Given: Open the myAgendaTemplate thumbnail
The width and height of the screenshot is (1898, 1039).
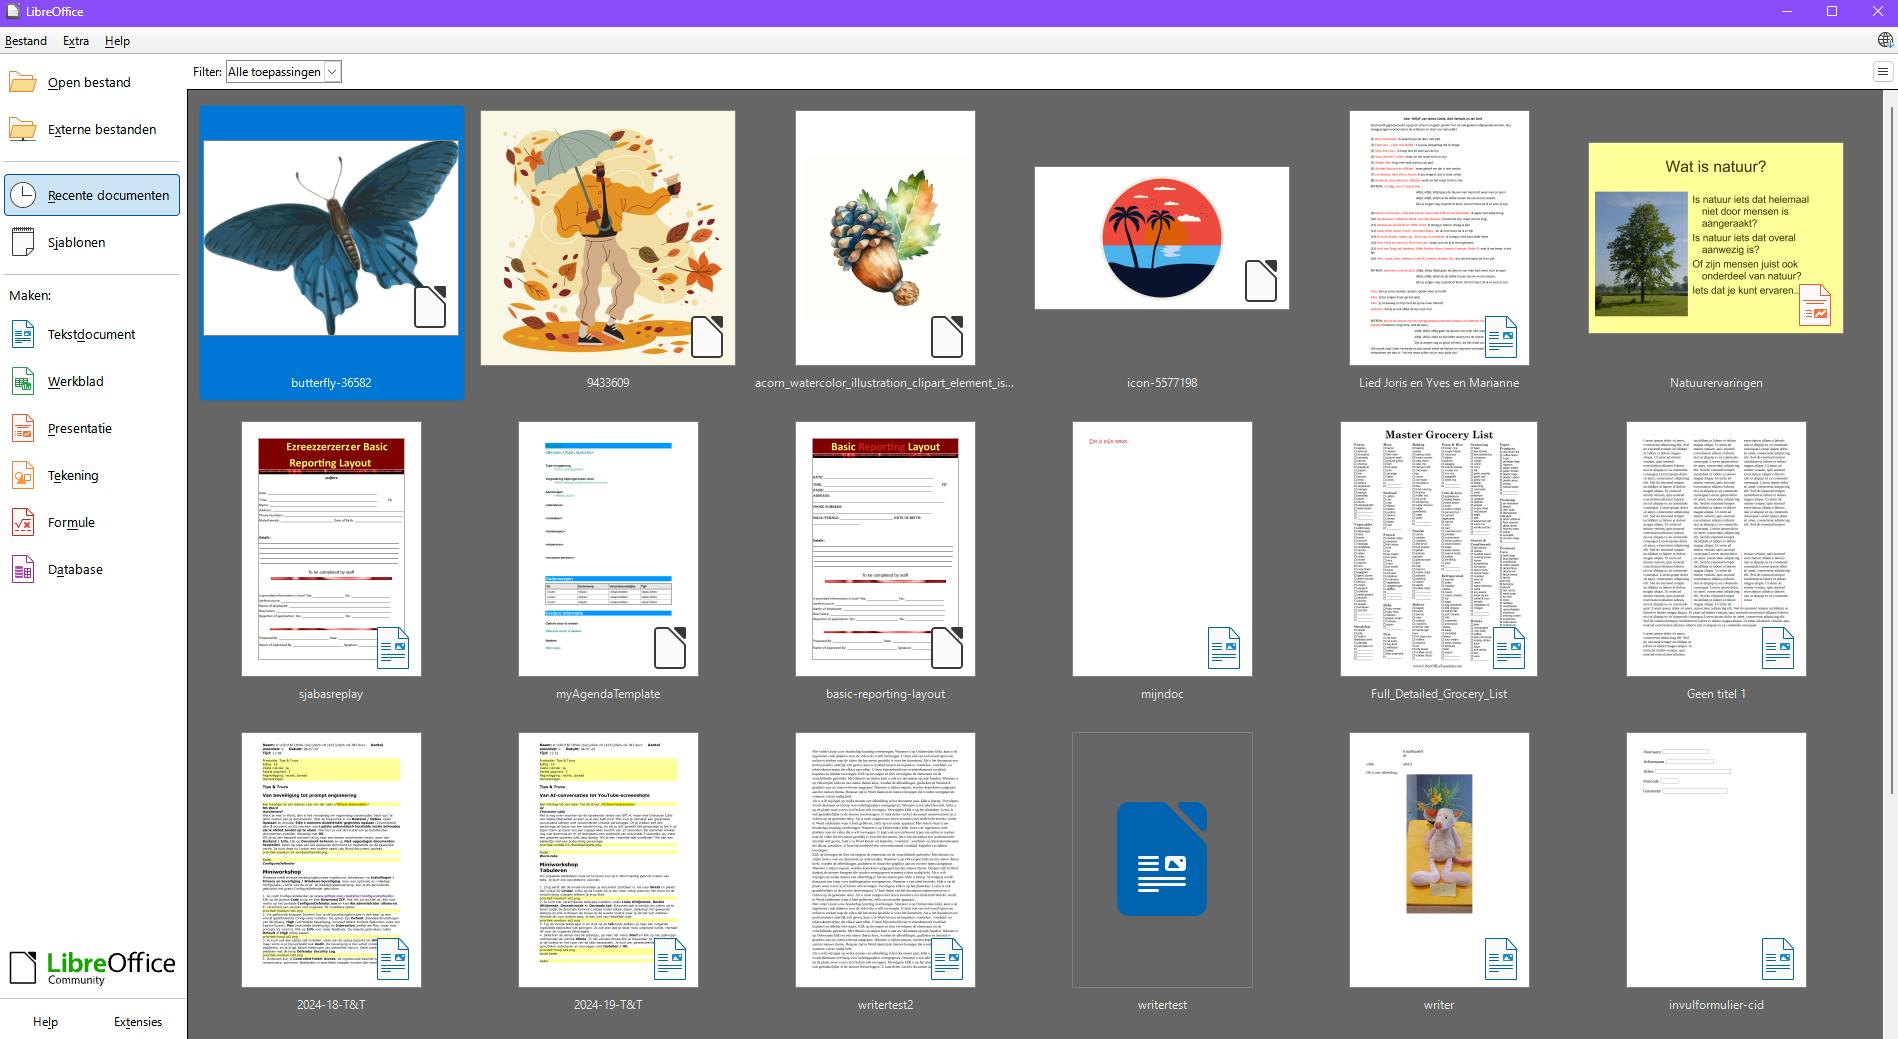Looking at the screenshot, I should point(608,549).
